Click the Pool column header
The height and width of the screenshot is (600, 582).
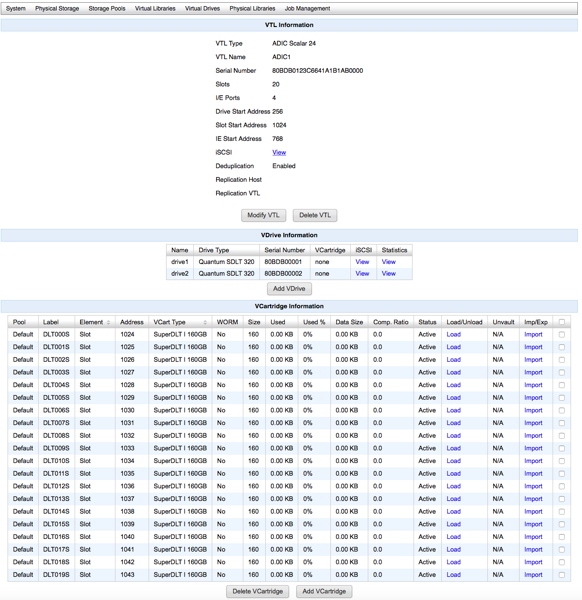coord(23,322)
